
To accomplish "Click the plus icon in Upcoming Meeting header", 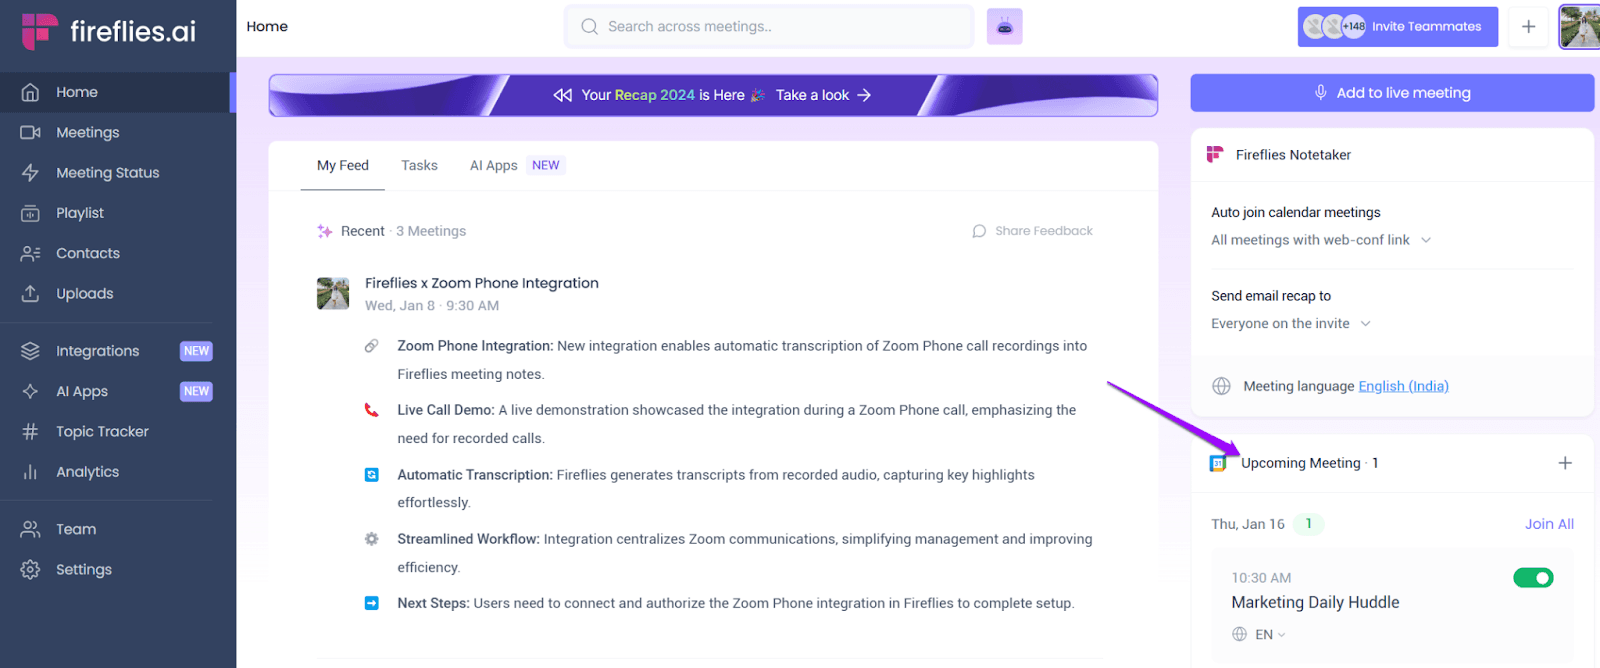I will [x=1565, y=463].
